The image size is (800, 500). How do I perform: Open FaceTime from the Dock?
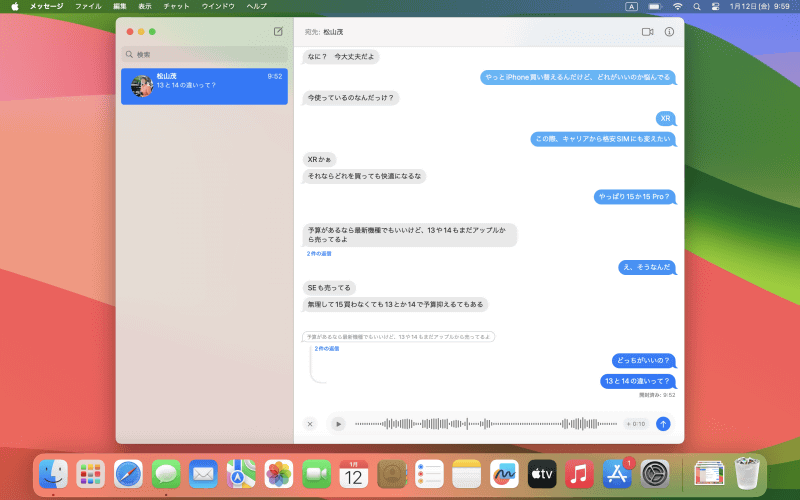[316, 474]
